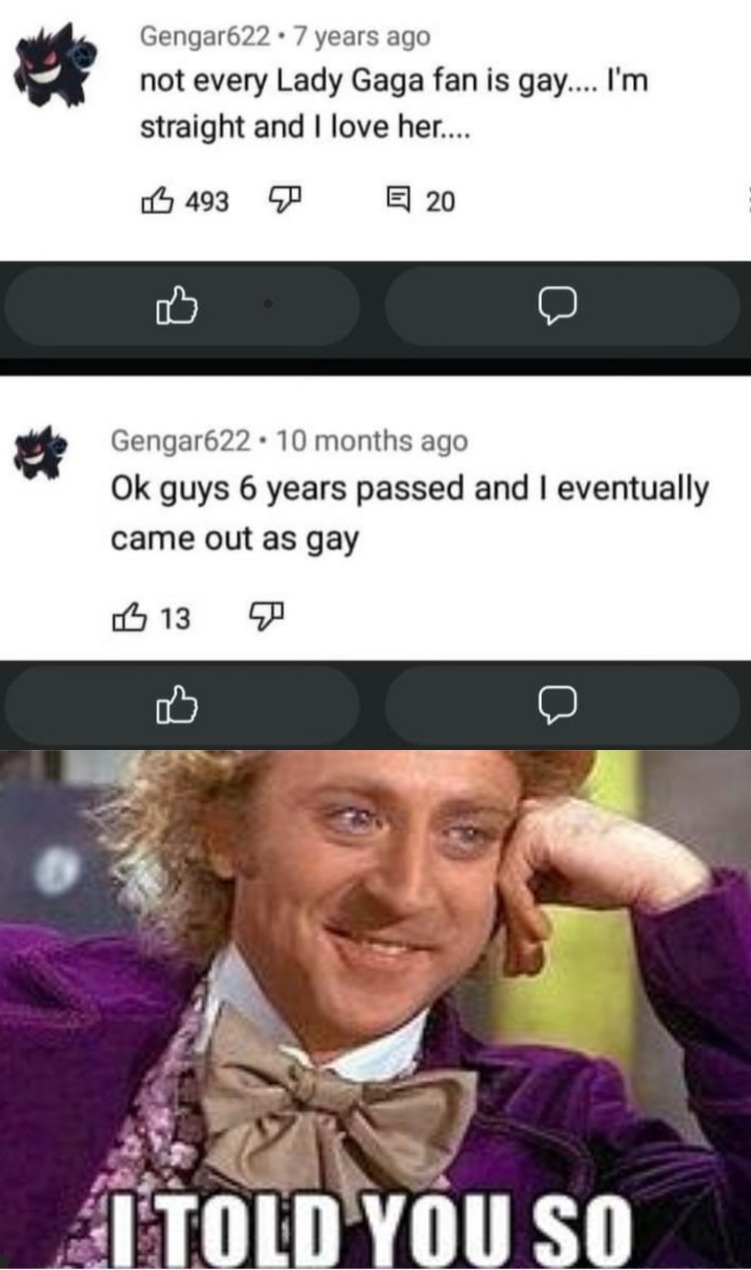
Task: Click the 493 like count
Action: coord(208,202)
